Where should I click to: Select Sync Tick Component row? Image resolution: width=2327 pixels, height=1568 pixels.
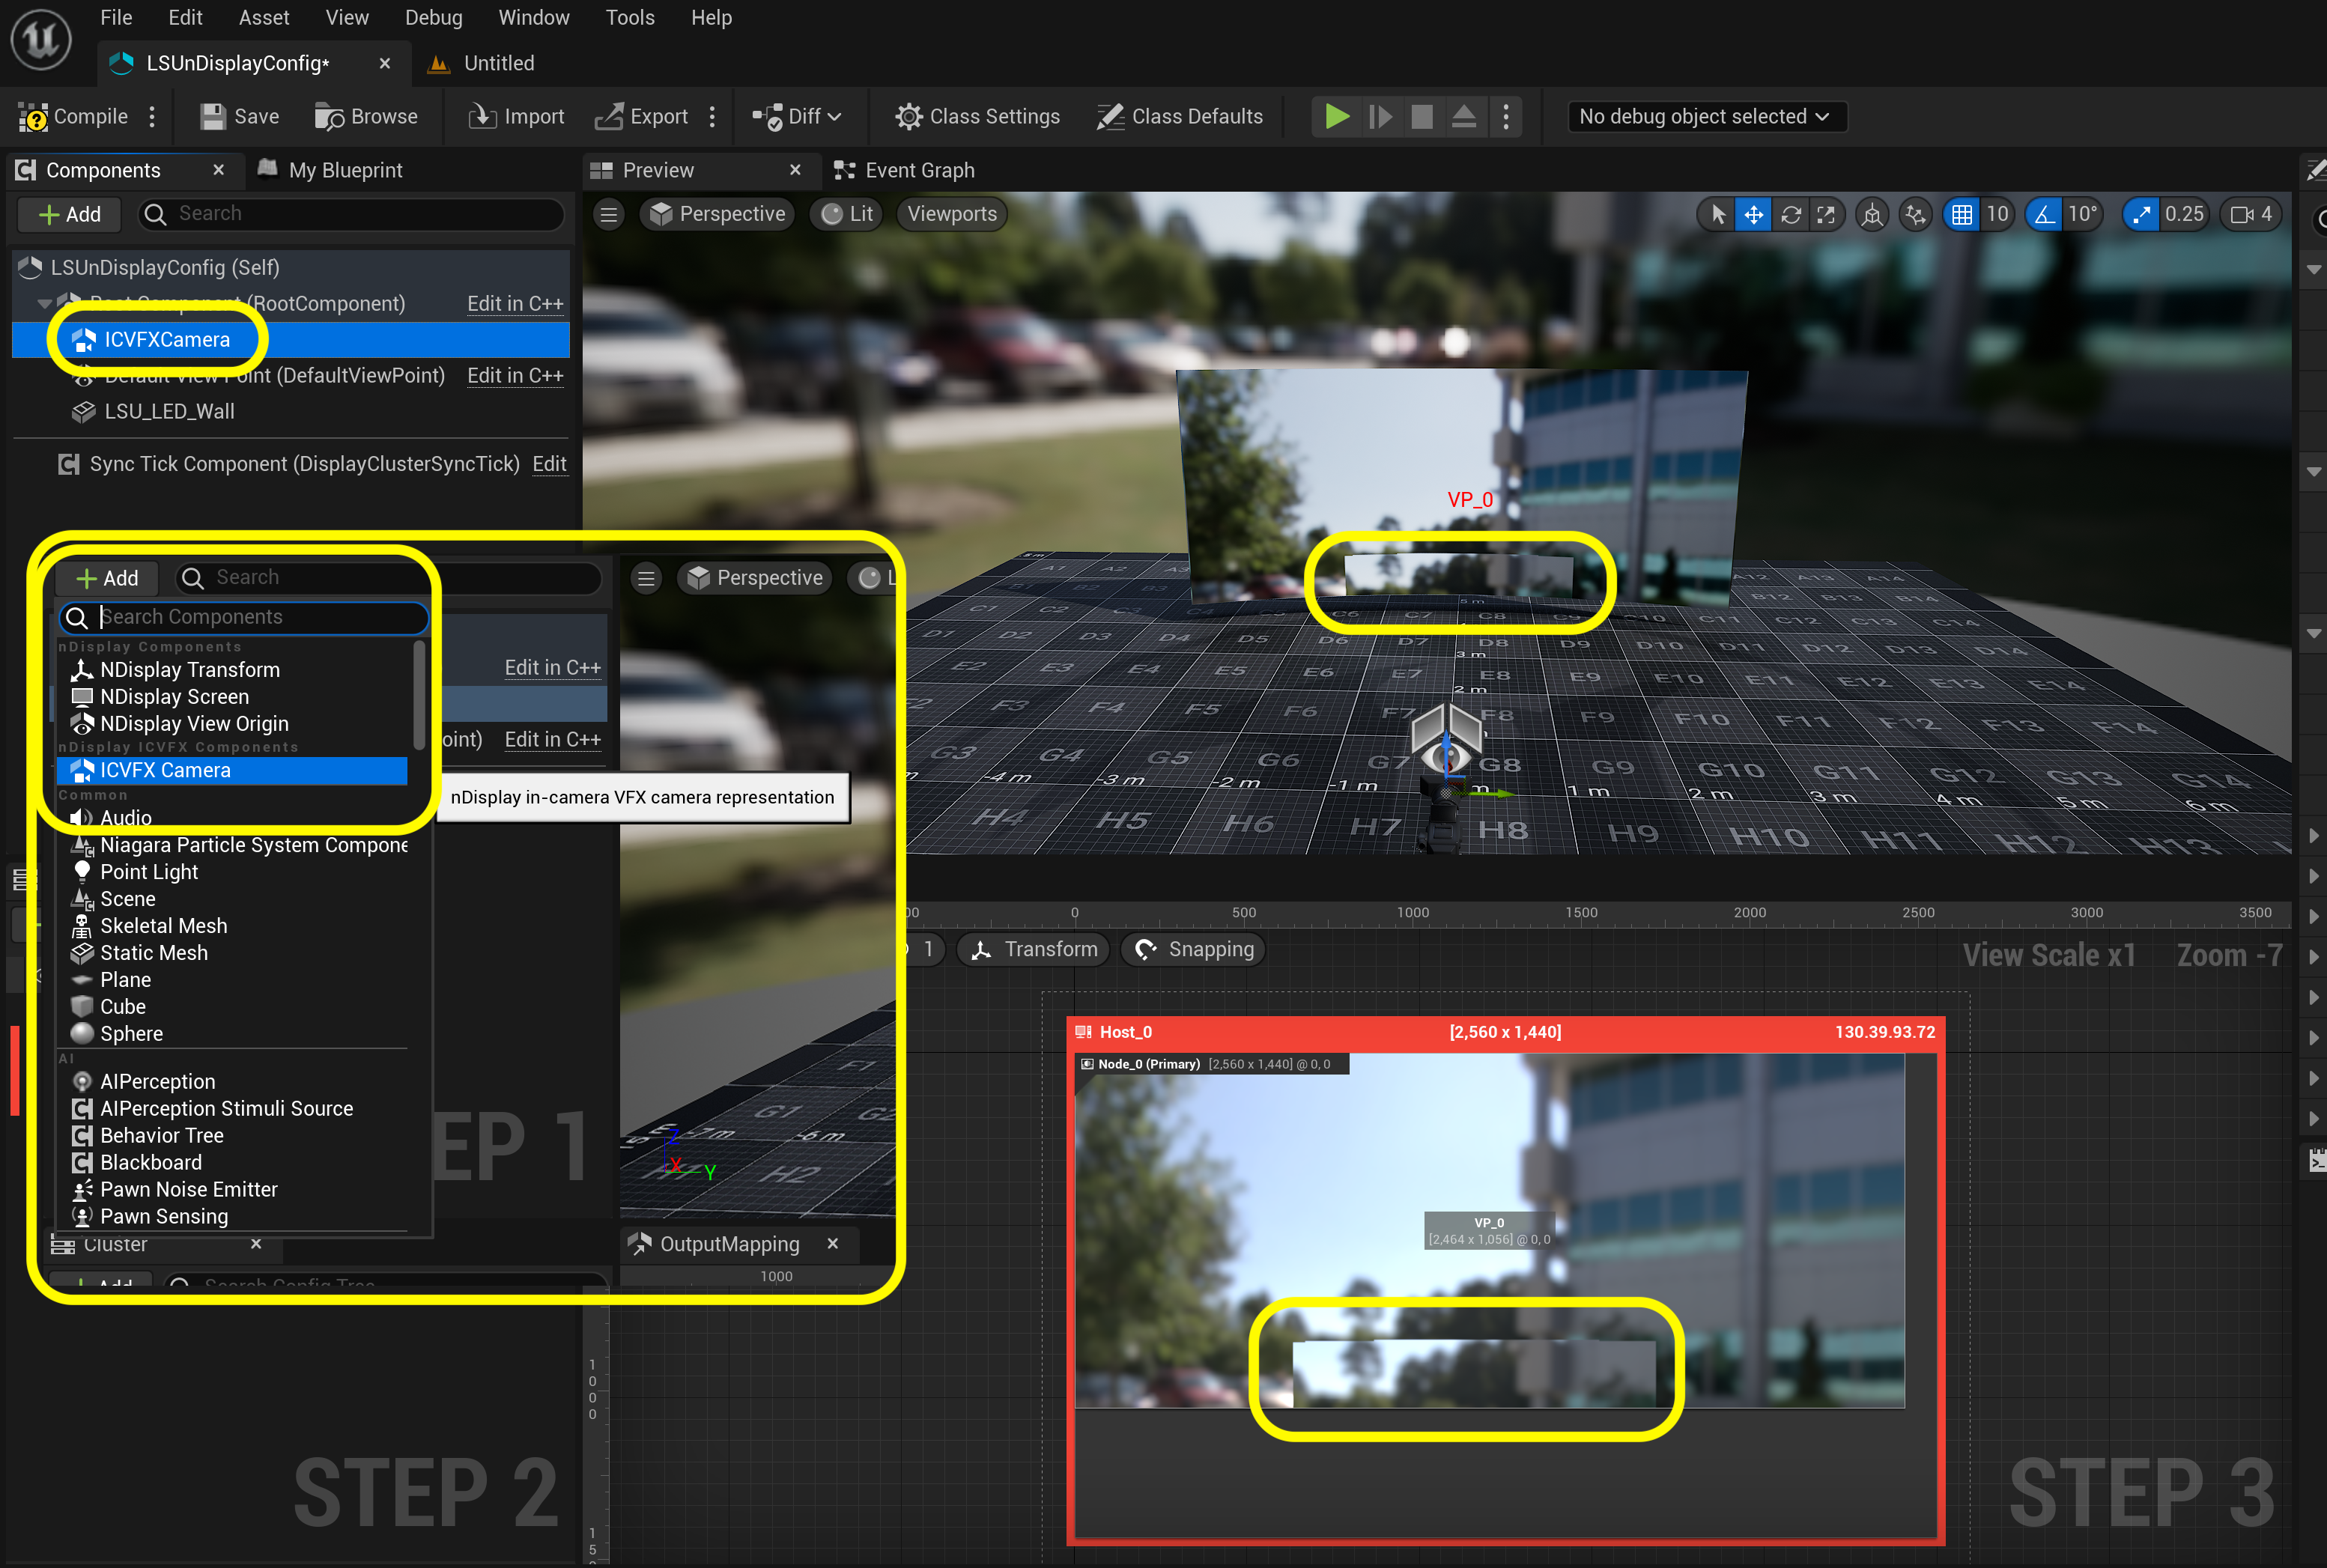tap(289, 464)
